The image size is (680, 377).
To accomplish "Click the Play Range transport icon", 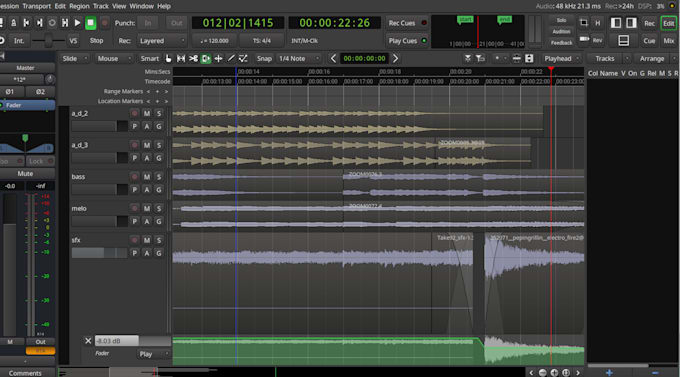I will tap(65, 23).
